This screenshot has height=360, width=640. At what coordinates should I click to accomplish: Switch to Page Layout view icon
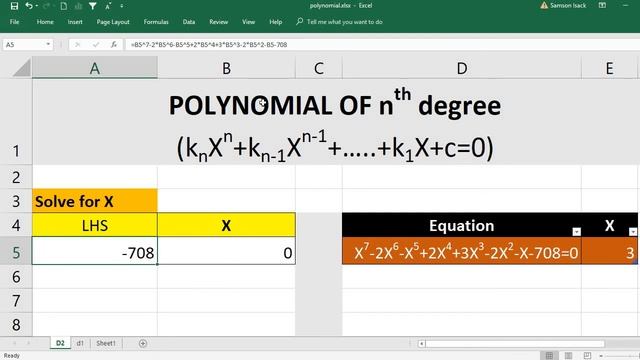pos(568,356)
